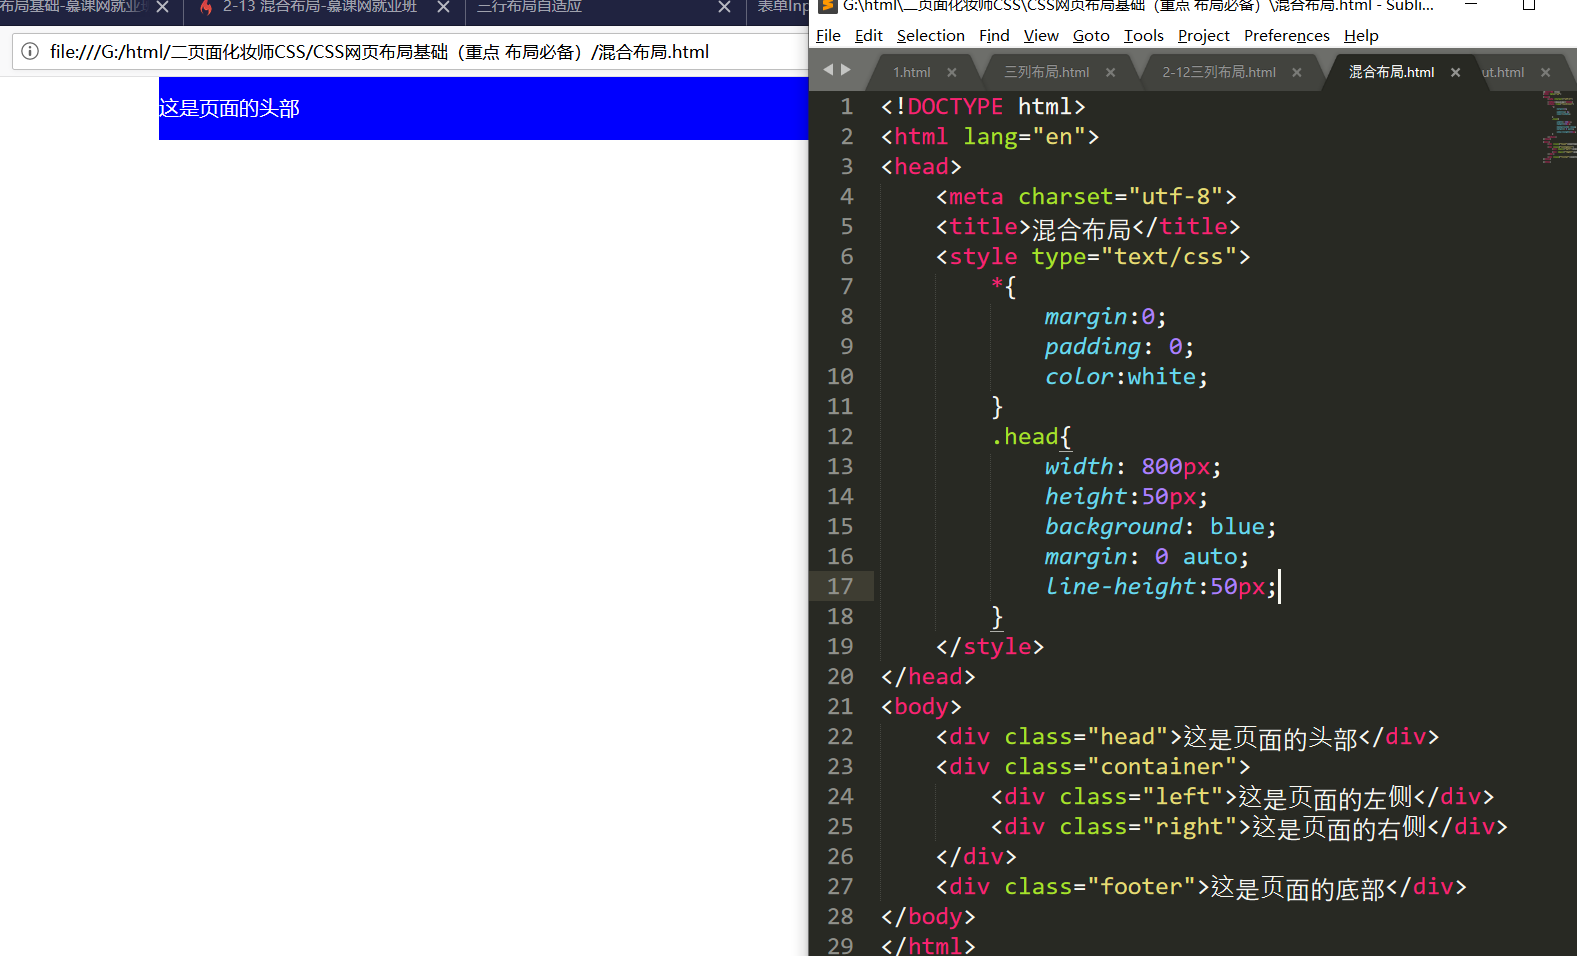Close the 2-12三列布局.html tab in Sublime
This screenshot has width=1577, height=956.
click(x=1297, y=72)
